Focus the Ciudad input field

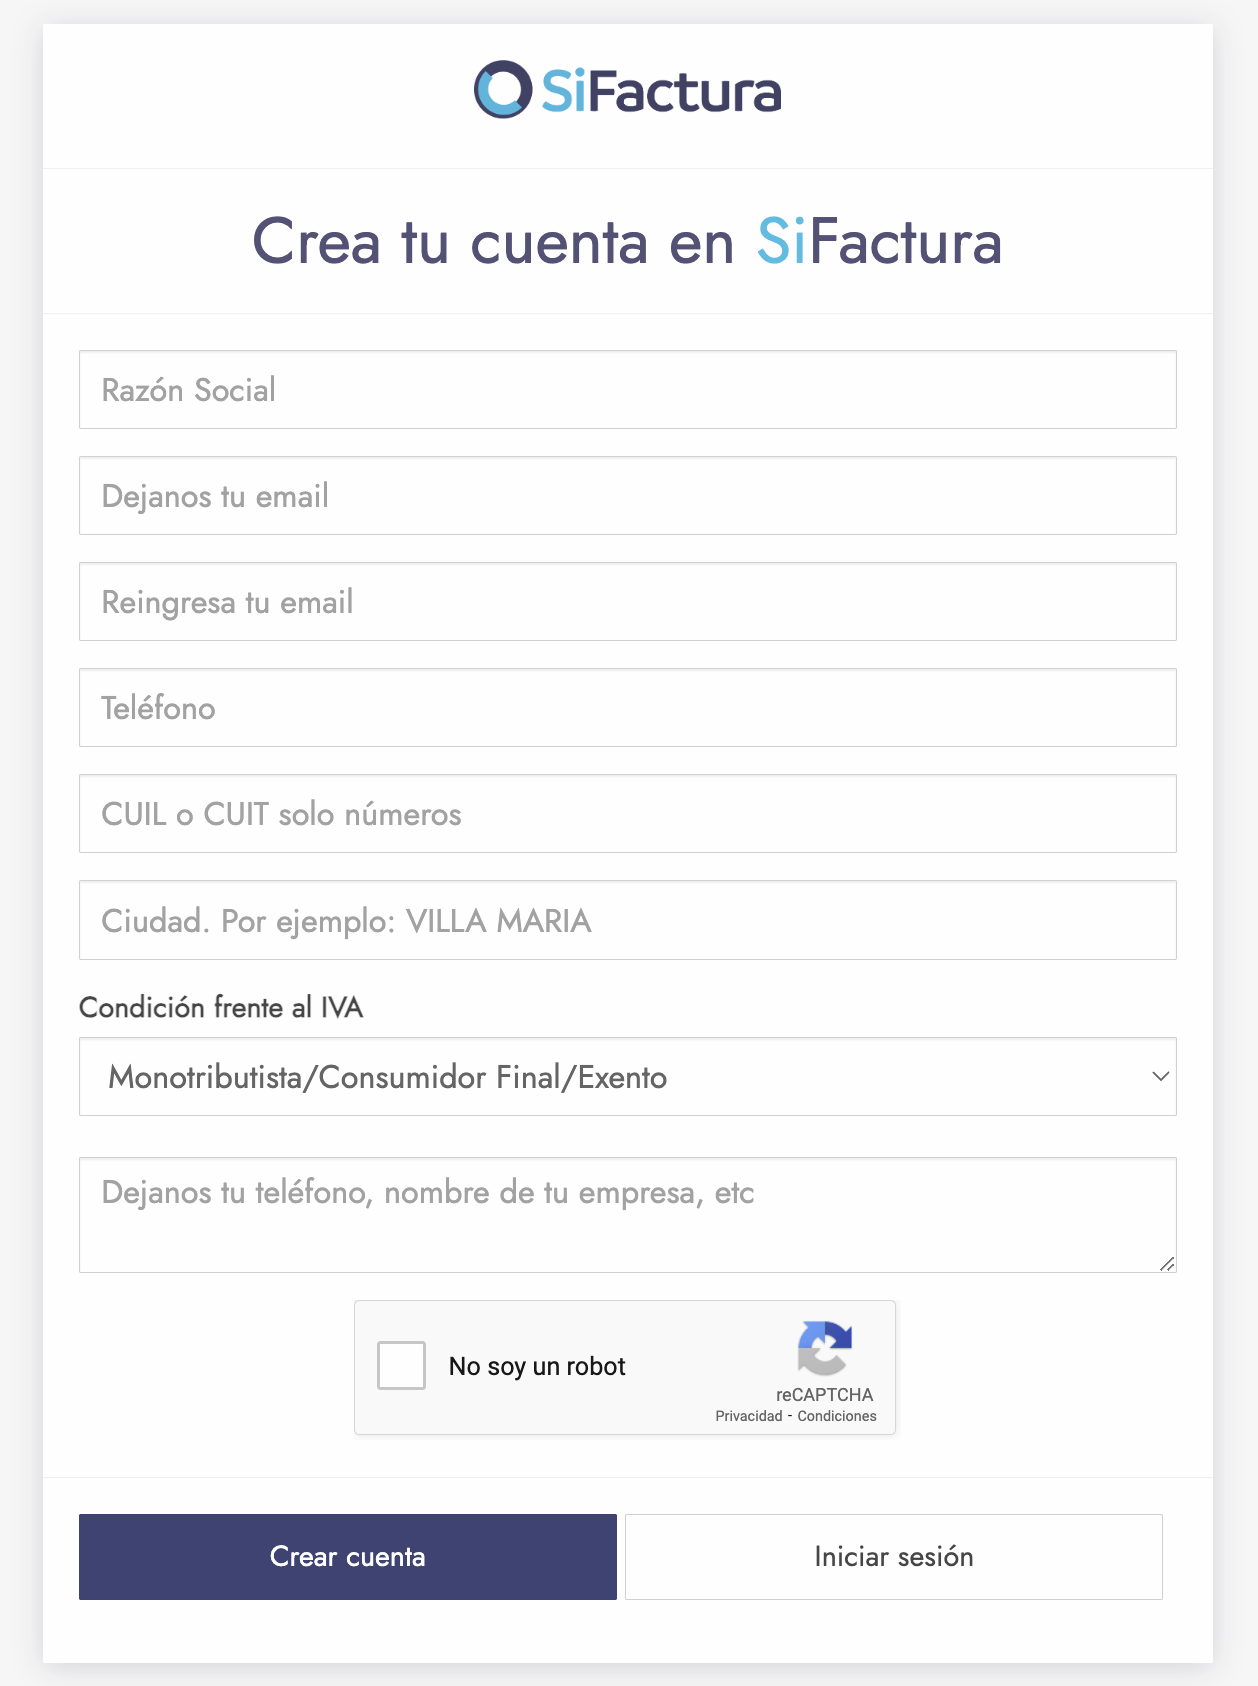tap(628, 920)
